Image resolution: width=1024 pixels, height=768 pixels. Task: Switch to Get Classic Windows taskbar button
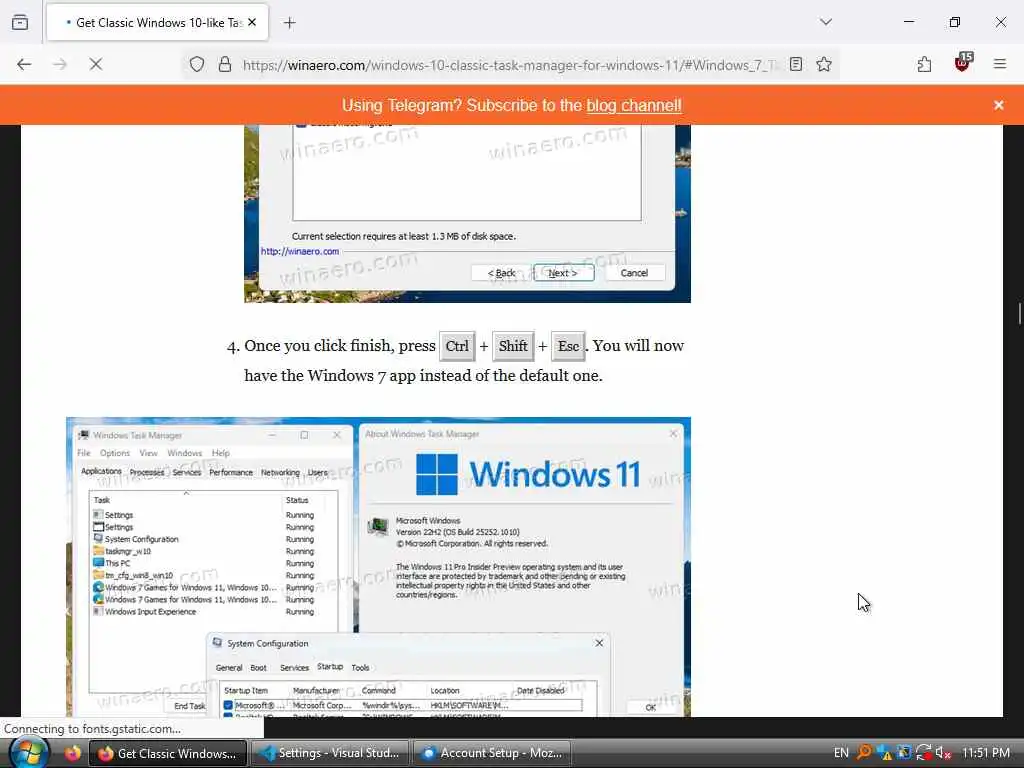(168, 753)
